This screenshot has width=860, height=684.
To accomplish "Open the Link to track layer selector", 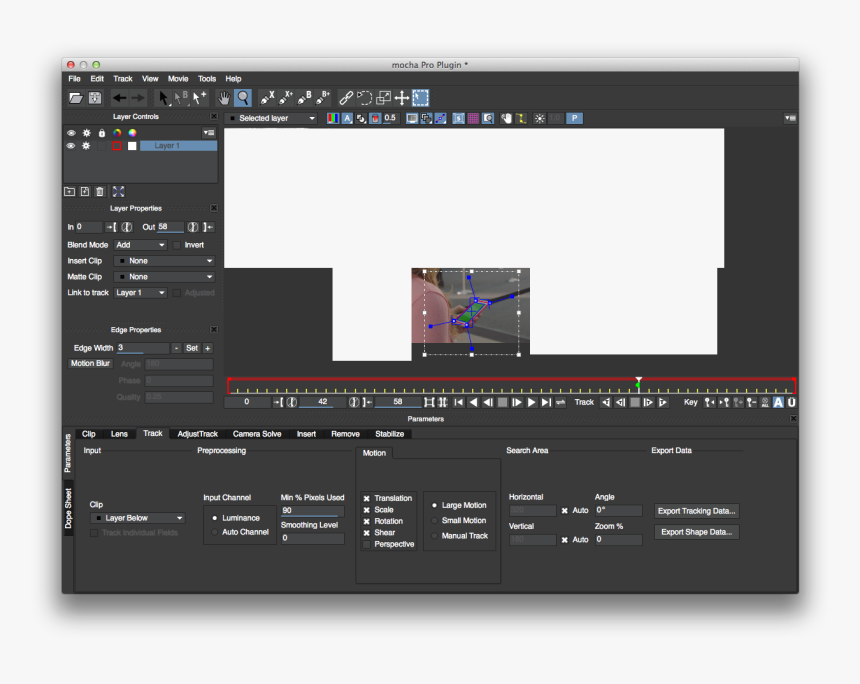I will (138, 292).
